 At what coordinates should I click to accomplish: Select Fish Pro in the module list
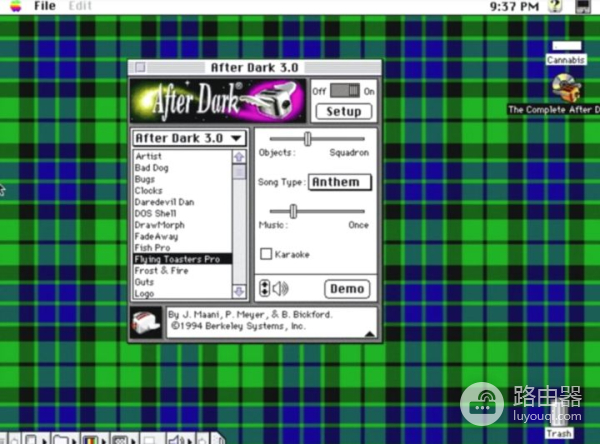tap(183, 248)
